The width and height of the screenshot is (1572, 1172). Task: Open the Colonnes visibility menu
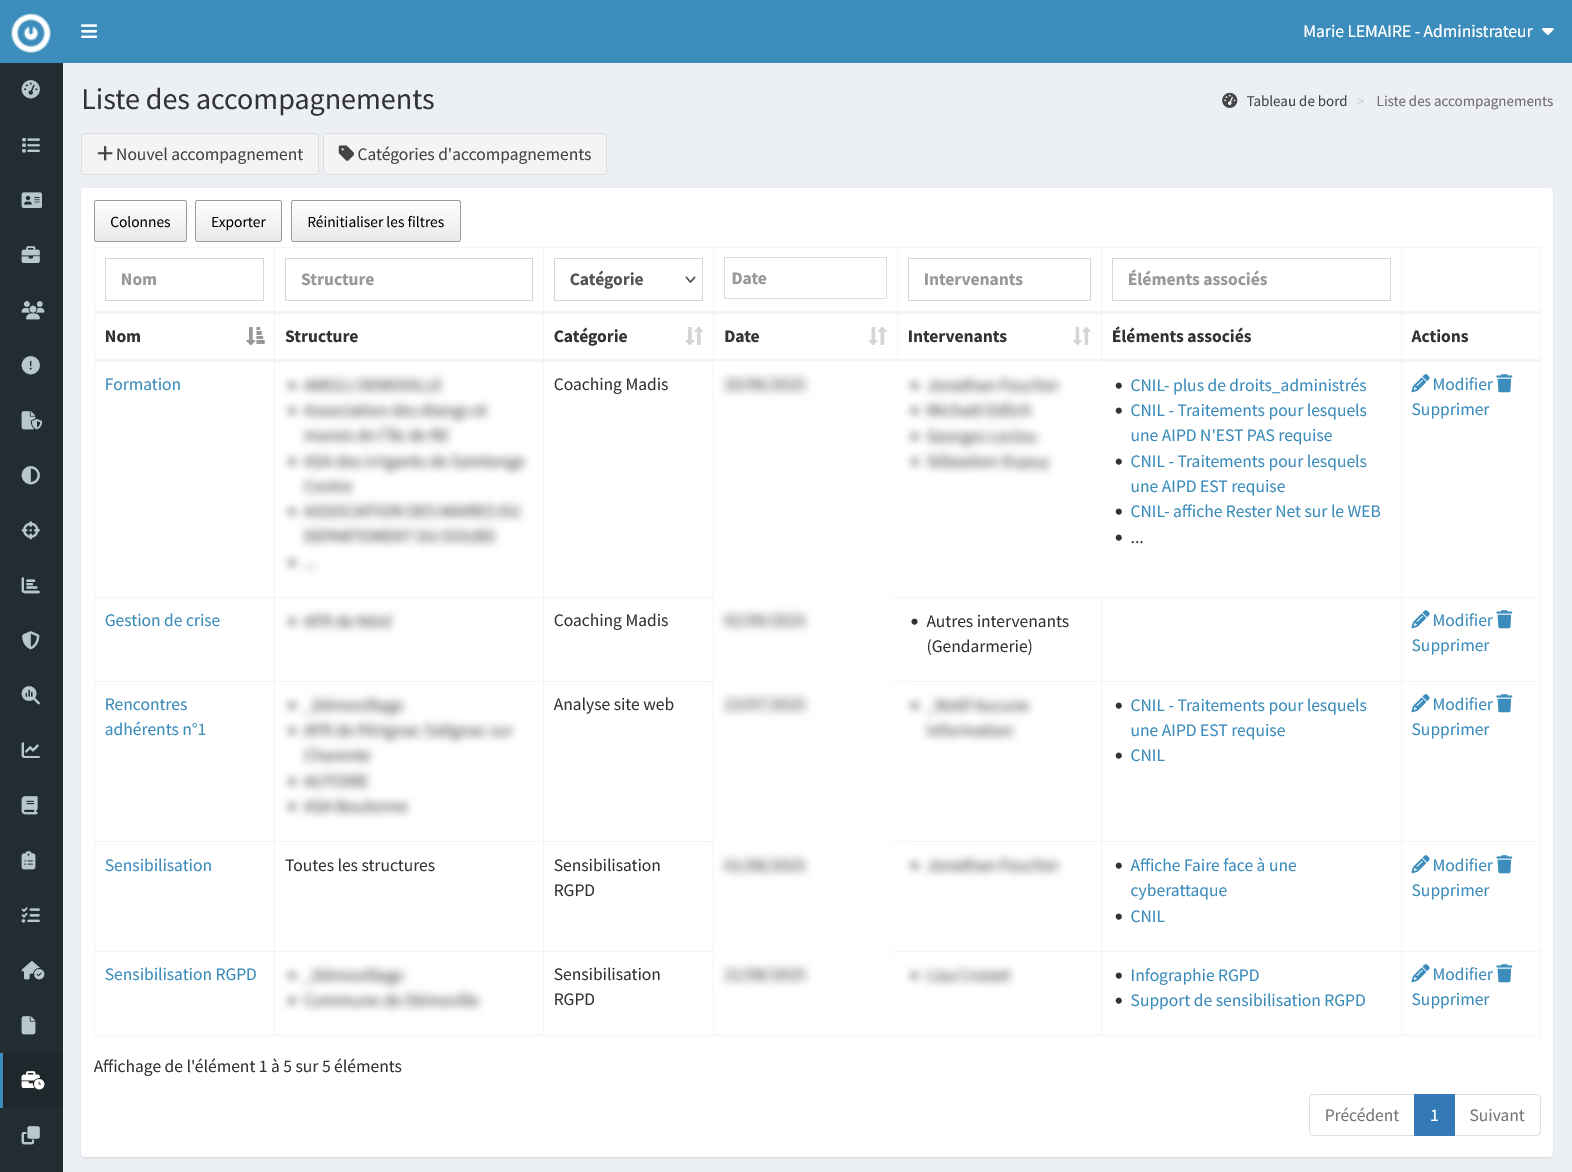coord(140,222)
